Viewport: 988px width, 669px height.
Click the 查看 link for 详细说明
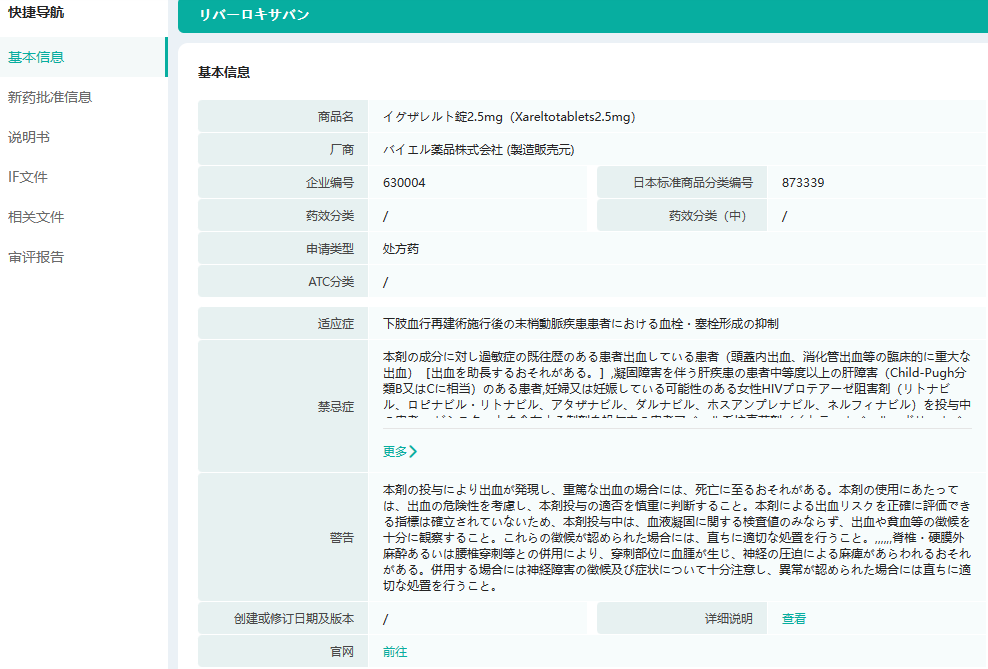point(794,619)
